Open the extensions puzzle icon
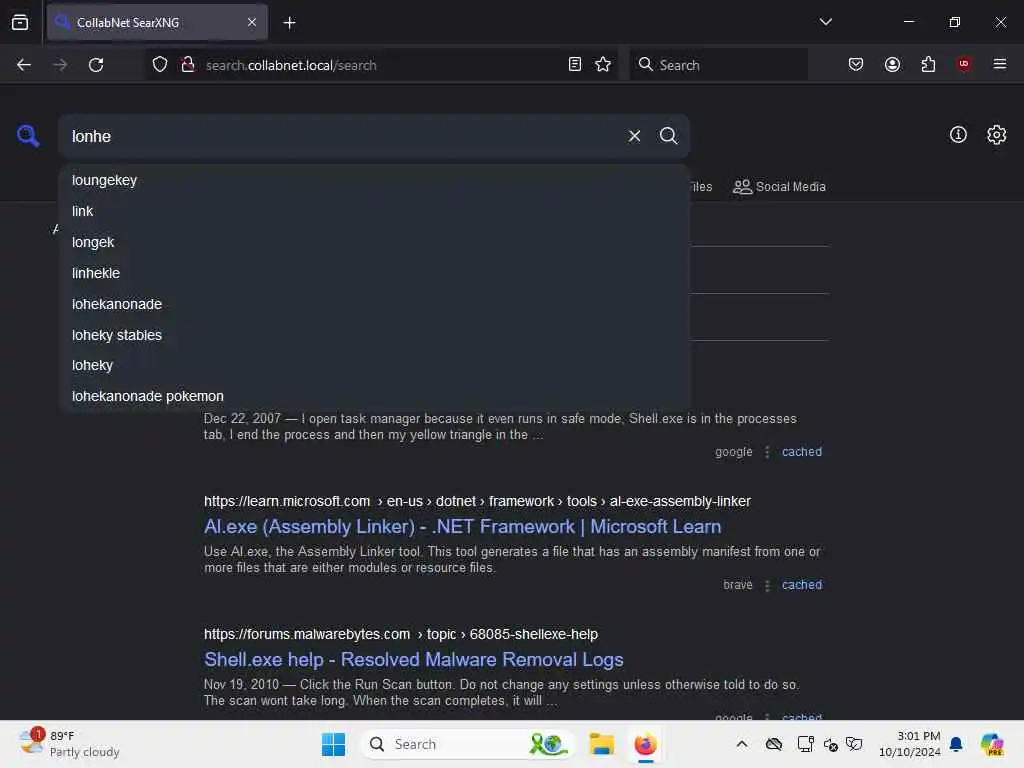1024x768 pixels. tap(928, 65)
